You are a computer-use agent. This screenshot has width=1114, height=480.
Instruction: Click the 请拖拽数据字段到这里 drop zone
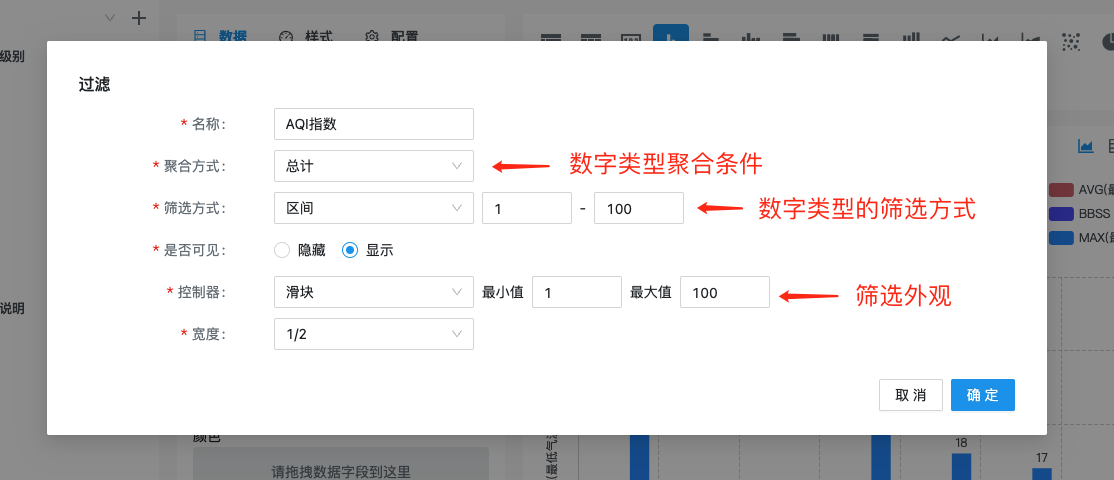point(341,463)
